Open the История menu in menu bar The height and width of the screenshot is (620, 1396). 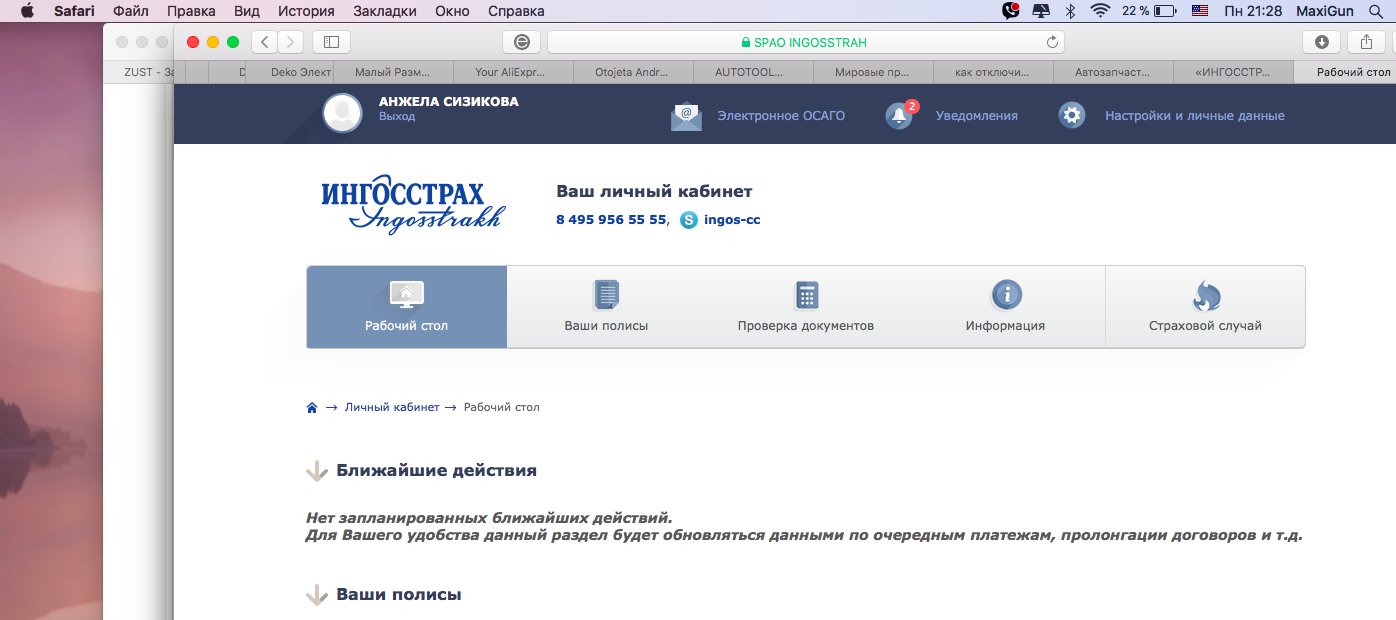point(306,11)
